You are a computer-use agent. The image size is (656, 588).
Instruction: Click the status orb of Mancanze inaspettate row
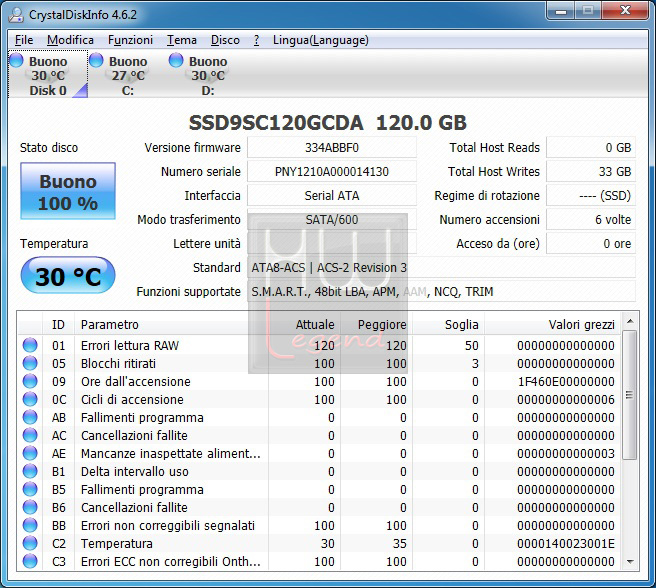[x=30, y=453]
